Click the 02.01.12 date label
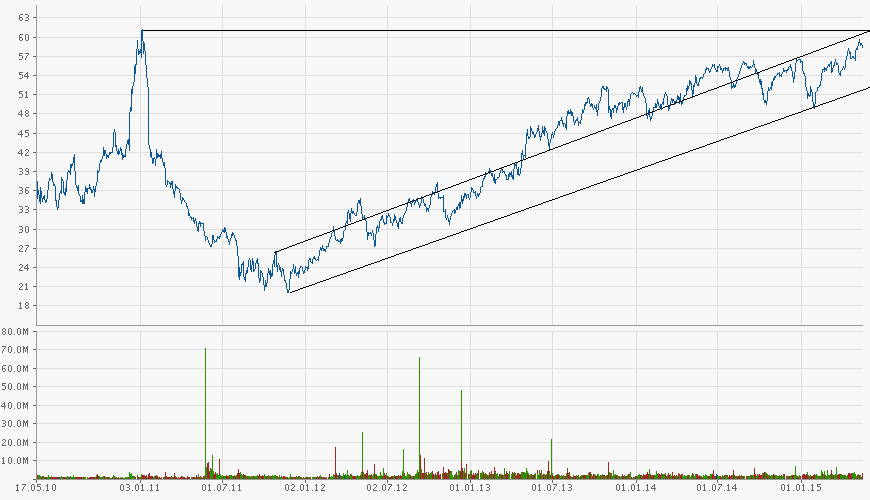Viewport: 870px width, 500px height. (x=304, y=488)
